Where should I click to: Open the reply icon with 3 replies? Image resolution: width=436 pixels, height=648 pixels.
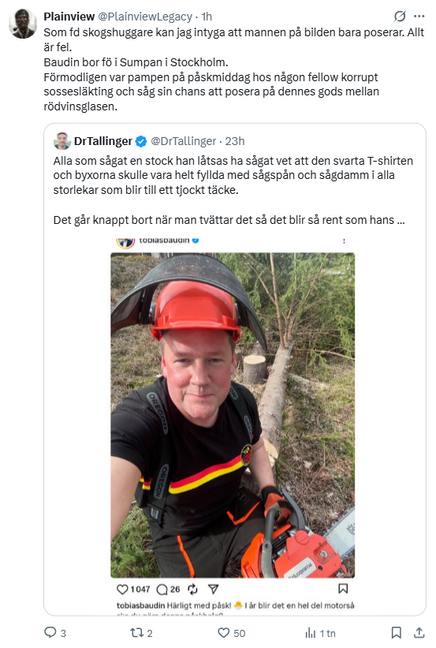click(x=50, y=632)
